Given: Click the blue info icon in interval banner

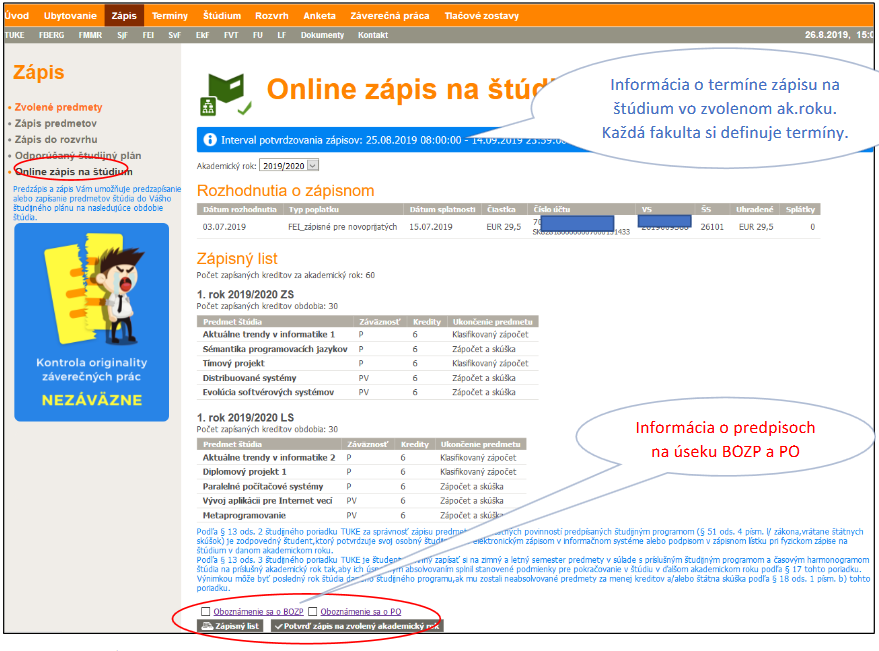Looking at the screenshot, I should (x=210, y=139).
